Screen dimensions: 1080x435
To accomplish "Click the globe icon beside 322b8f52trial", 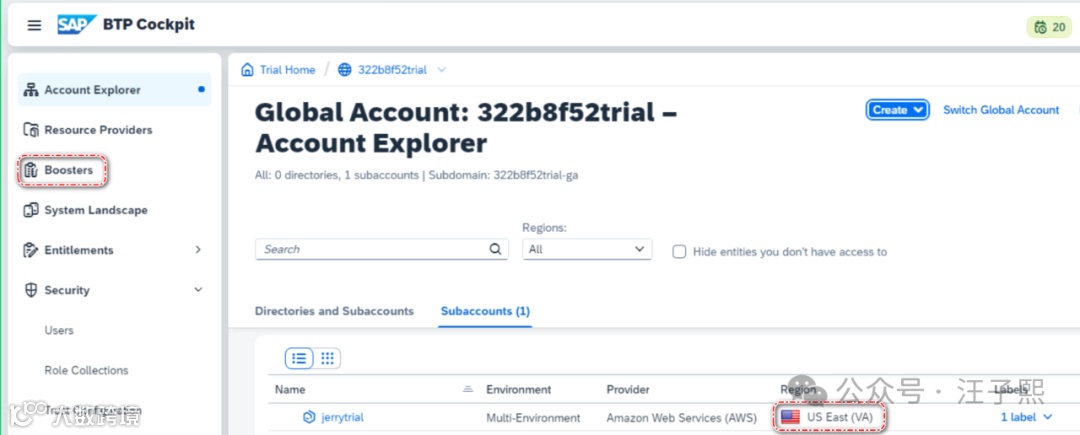I will [344, 70].
